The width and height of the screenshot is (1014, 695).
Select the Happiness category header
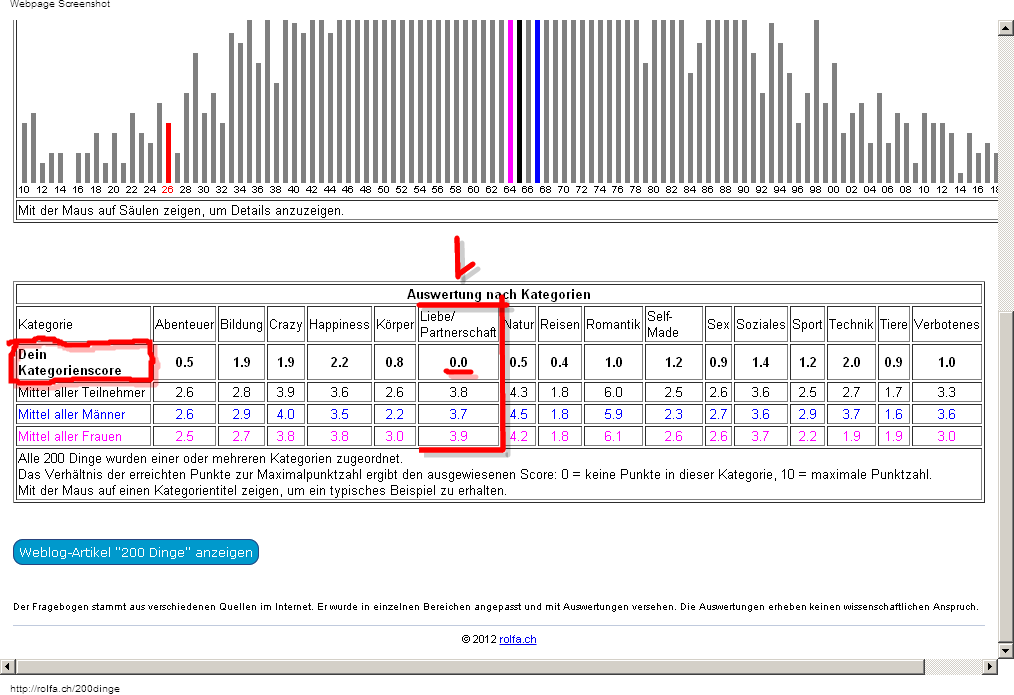coord(339,324)
